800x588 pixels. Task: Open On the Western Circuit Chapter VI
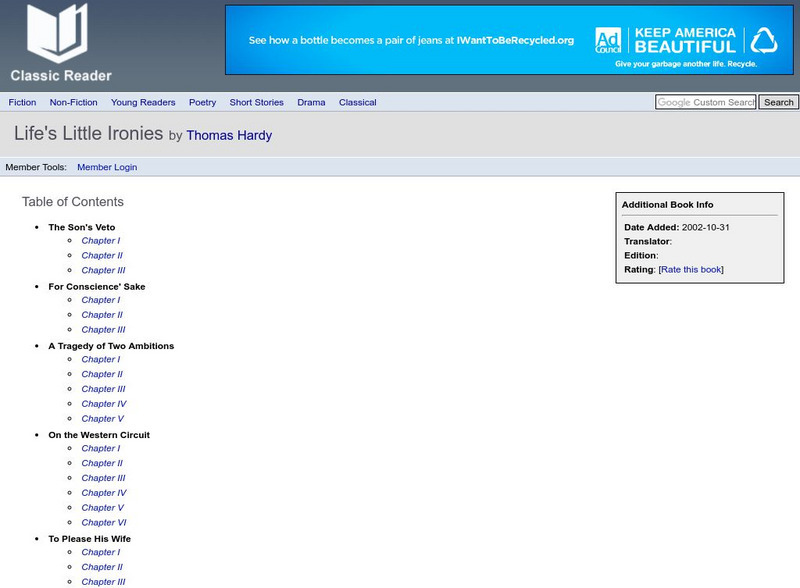point(104,522)
